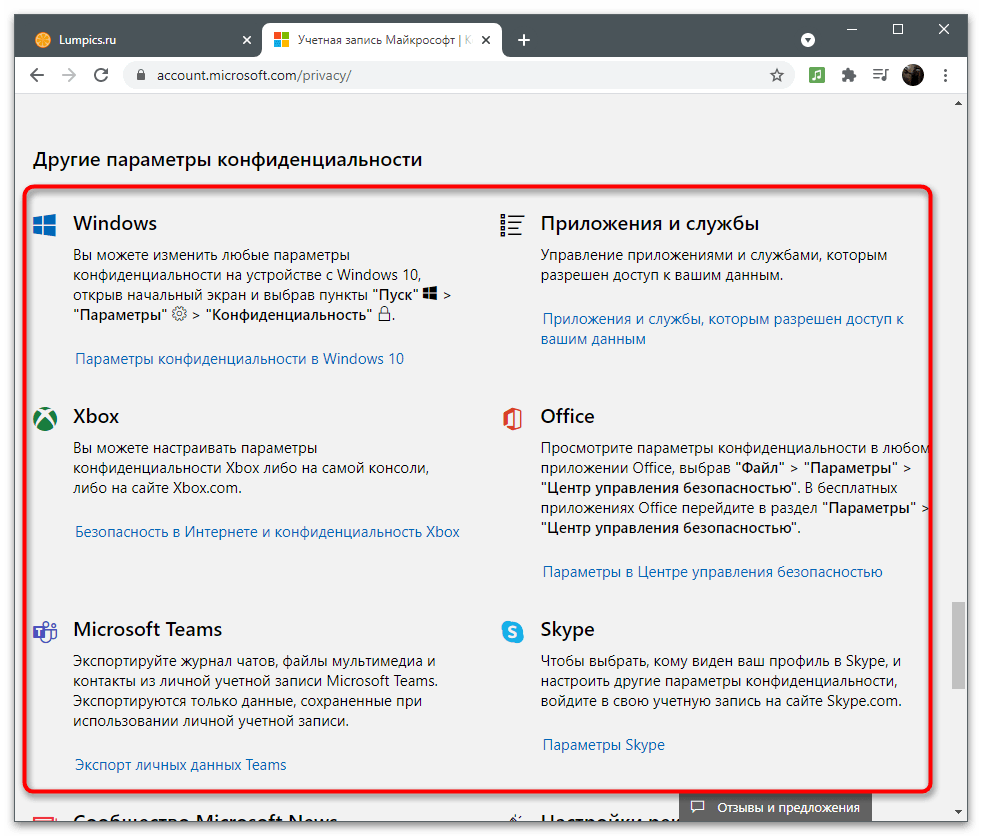Viewport: 982px width, 836px height.
Task: Click the scrollbar up arrow
Action: pyautogui.click(x=958, y=103)
